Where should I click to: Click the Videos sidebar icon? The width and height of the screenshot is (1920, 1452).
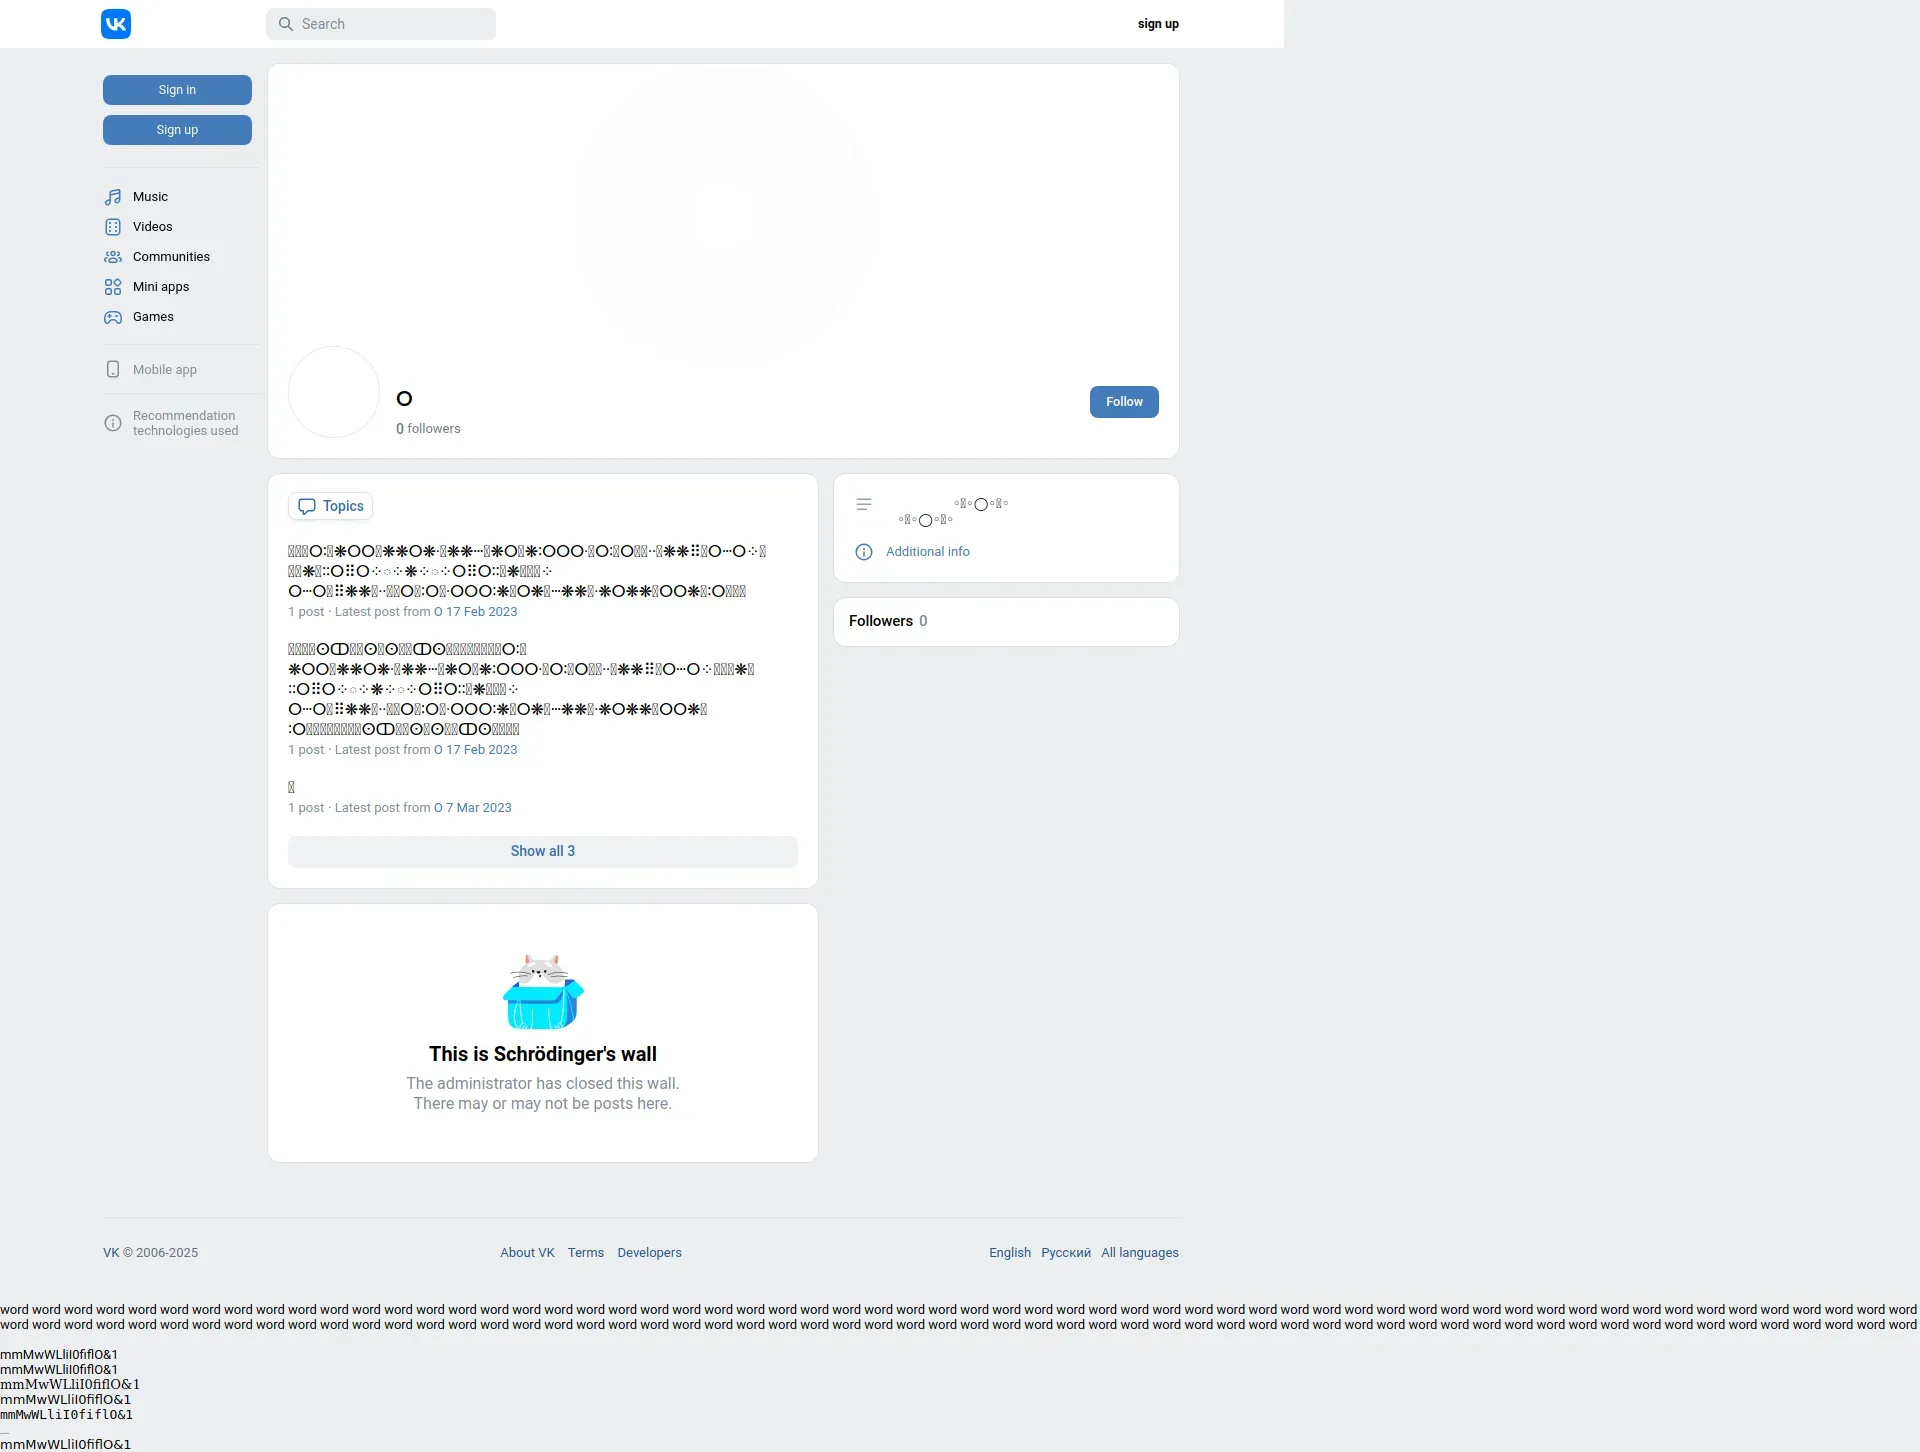(113, 227)
